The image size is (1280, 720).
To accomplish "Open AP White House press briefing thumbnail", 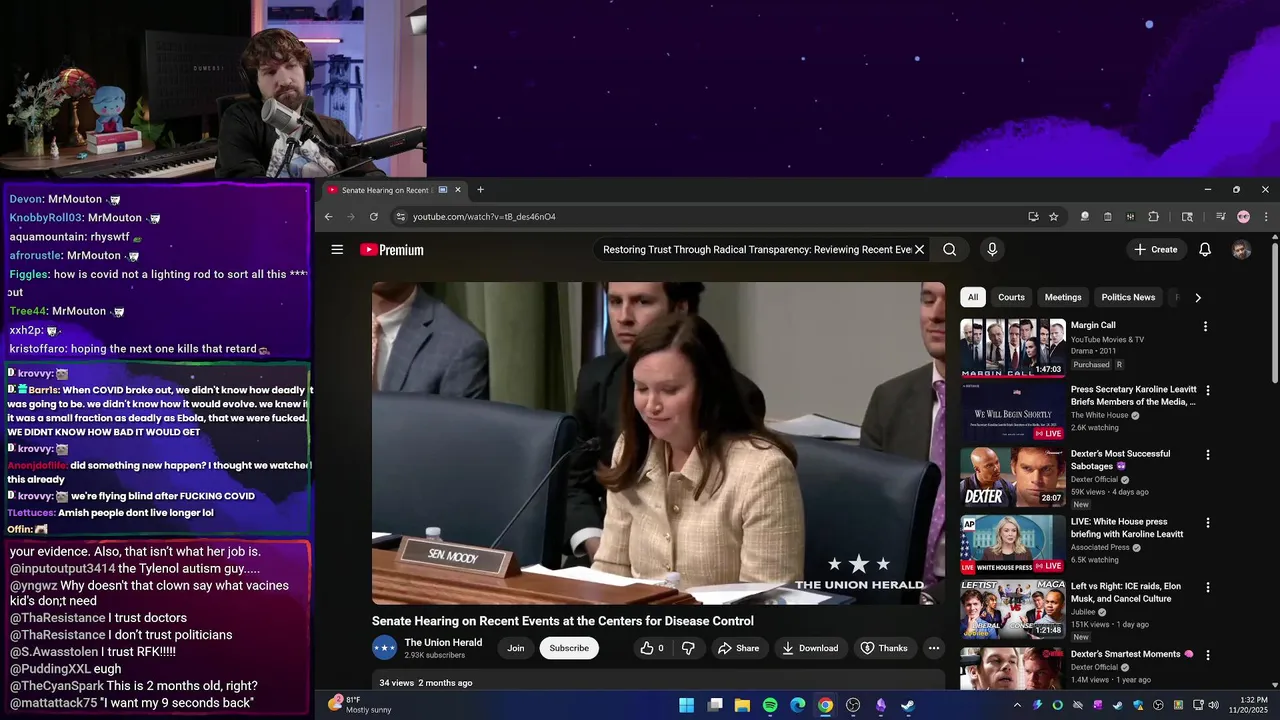I will pos(1013,544).
